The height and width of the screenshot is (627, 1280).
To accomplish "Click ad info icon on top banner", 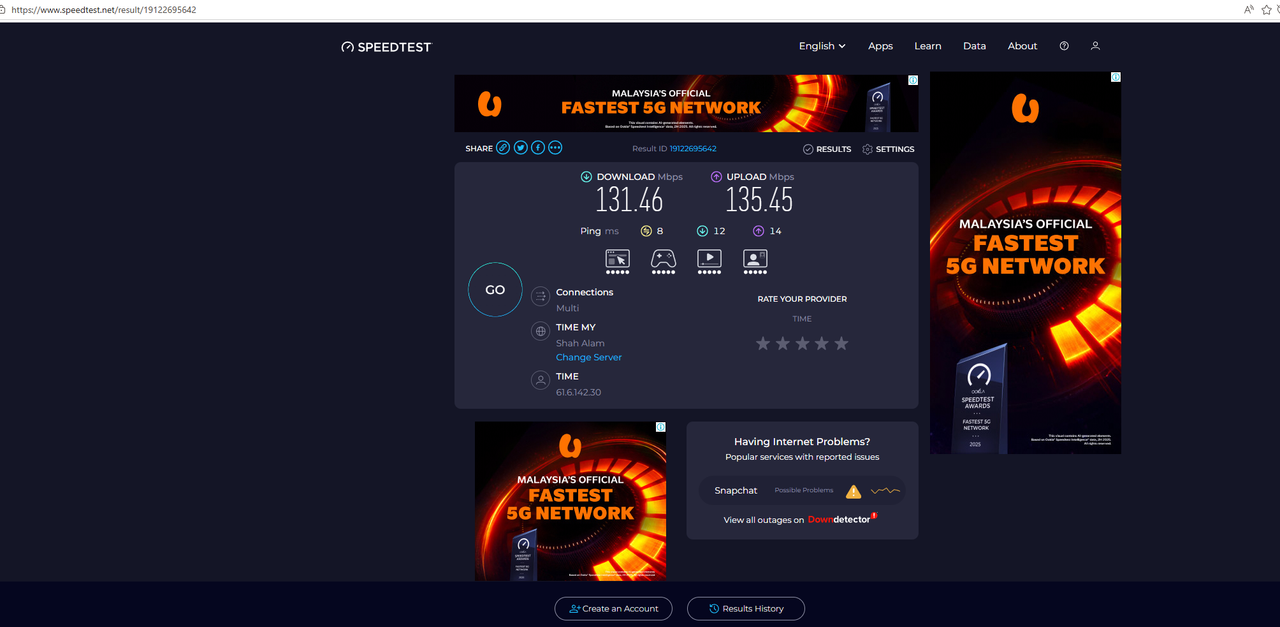I will point(912,80).
